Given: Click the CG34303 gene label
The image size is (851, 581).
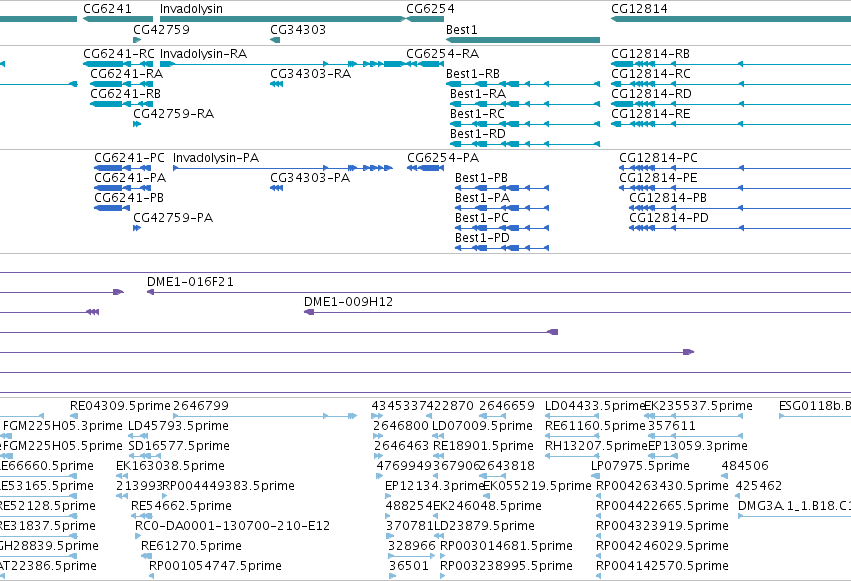Looking at the screenshot, I should (x=298, y=29).
